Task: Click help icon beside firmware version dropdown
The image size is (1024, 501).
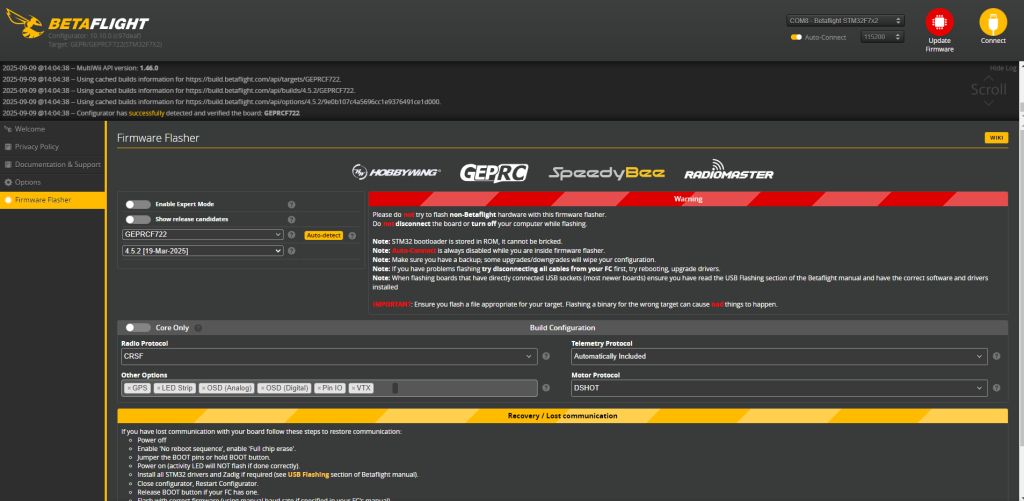Action: [x=291, y=251]
